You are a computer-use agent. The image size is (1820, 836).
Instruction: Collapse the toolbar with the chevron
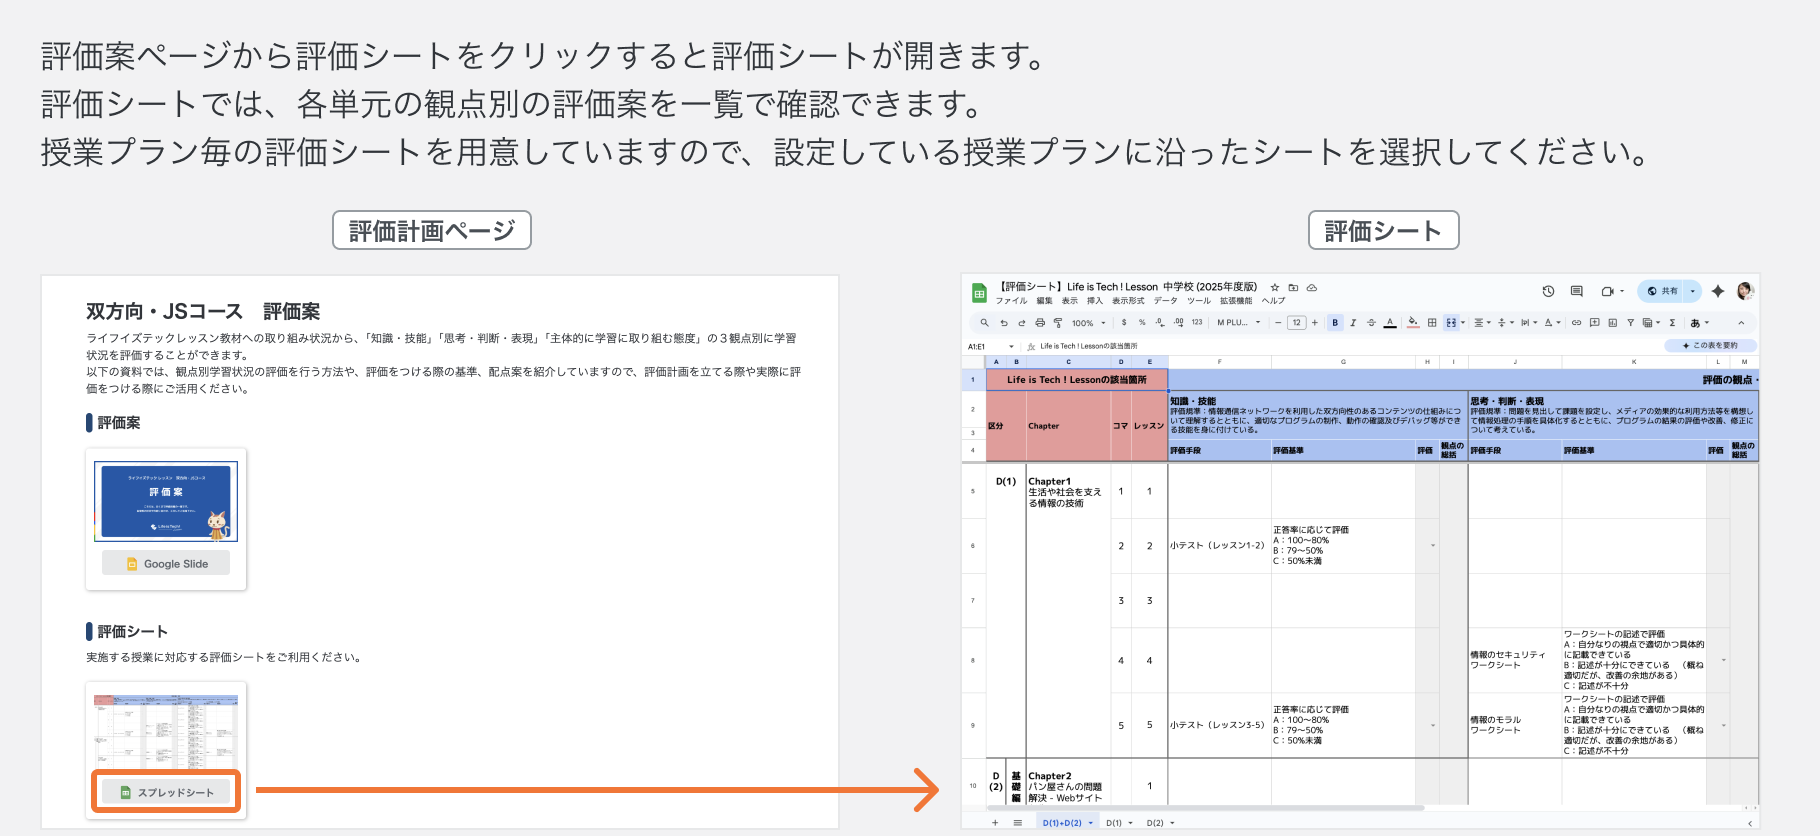coord(1741,322)
